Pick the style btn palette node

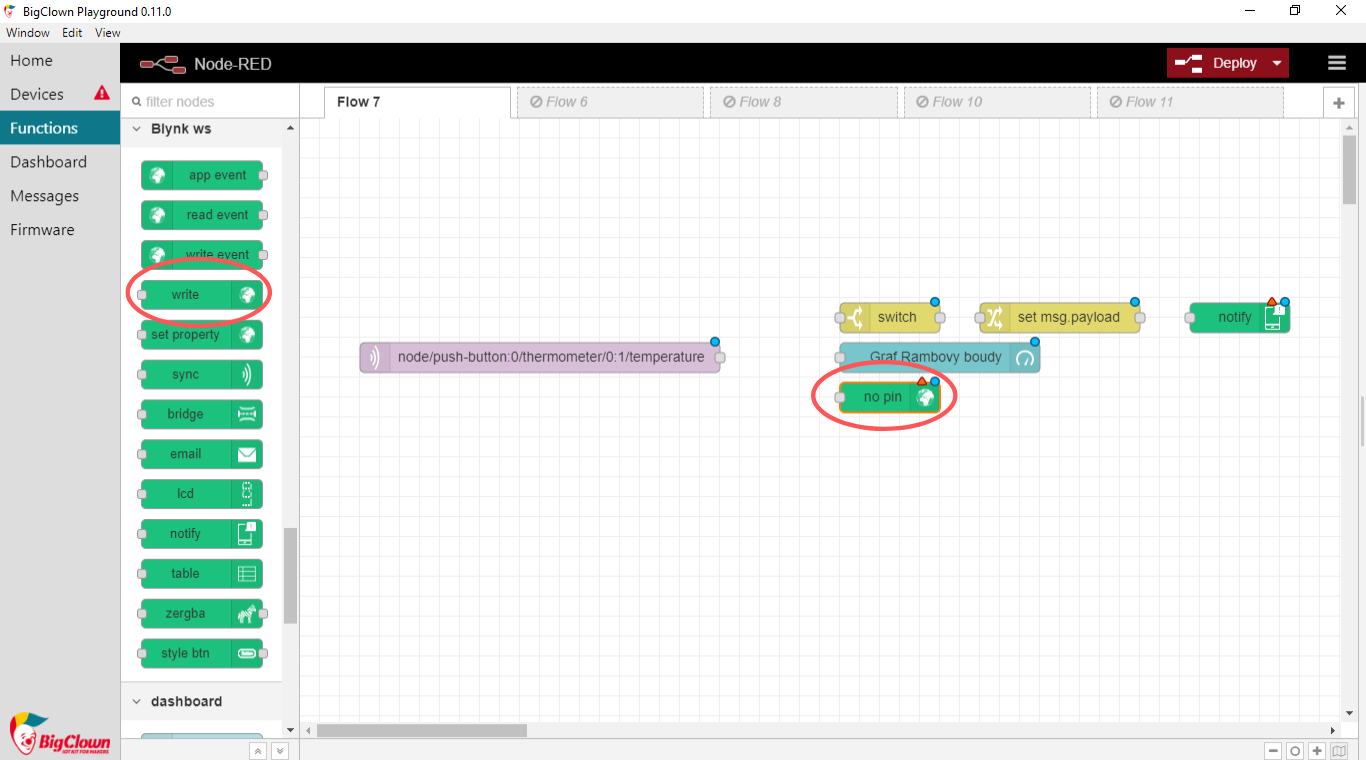202,654
